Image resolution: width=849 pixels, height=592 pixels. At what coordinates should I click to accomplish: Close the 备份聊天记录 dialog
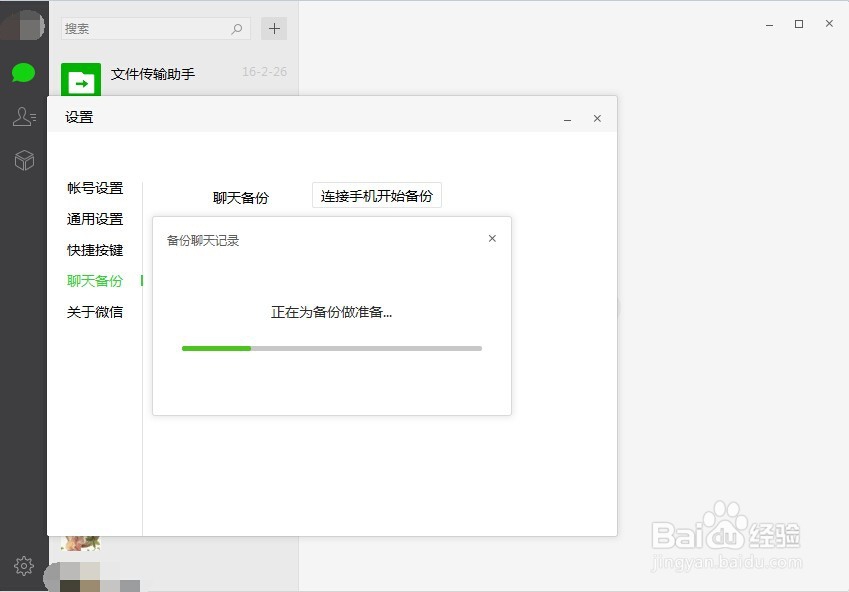492,238
